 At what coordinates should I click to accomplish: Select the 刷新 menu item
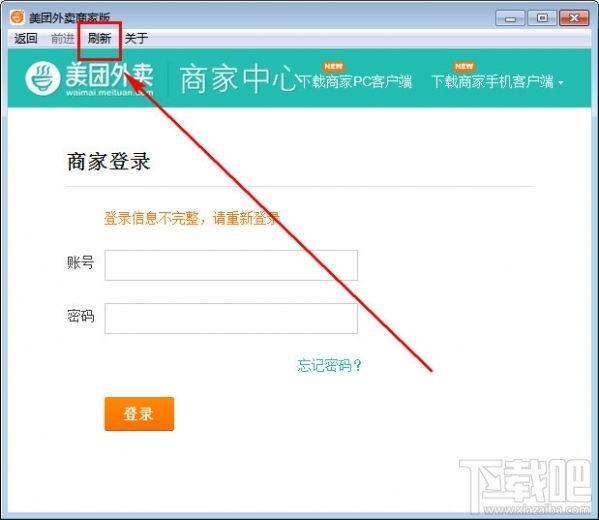99,38
